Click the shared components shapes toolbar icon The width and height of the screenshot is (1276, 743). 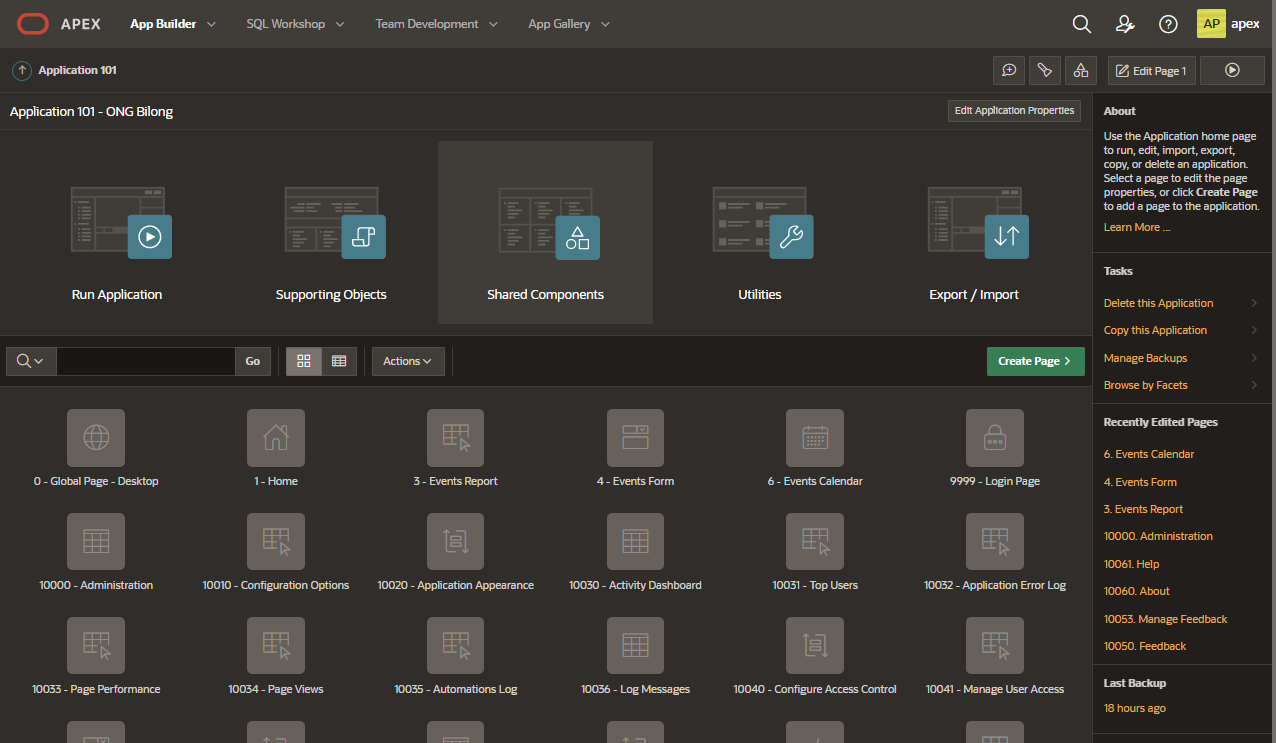pos(1080,70)
